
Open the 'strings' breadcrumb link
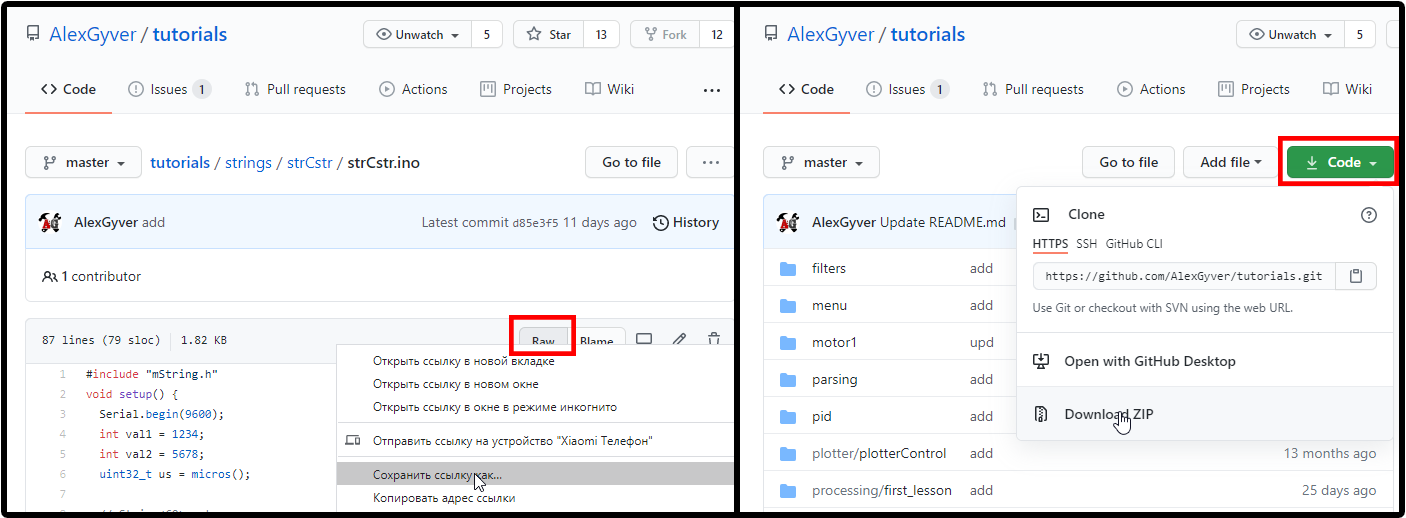click(248, 162)
